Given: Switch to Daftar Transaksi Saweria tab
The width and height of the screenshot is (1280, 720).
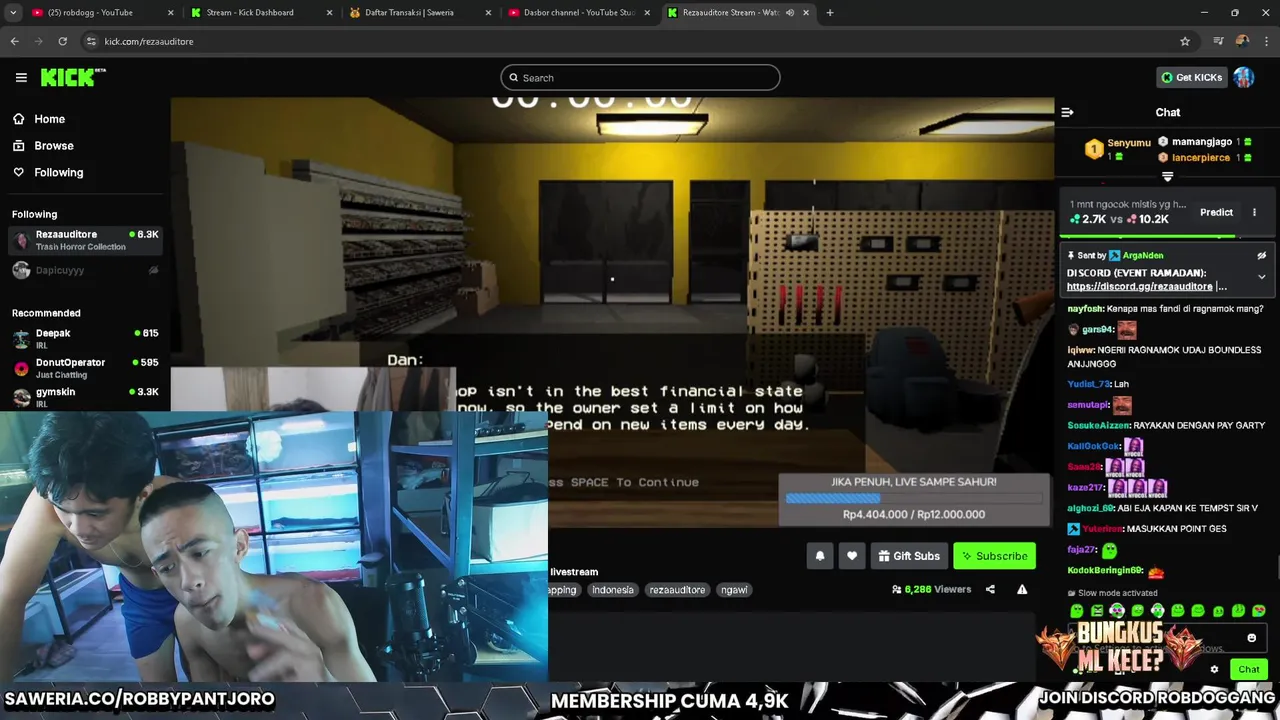Looking at the screenshot, I should [x=418, y=13].
